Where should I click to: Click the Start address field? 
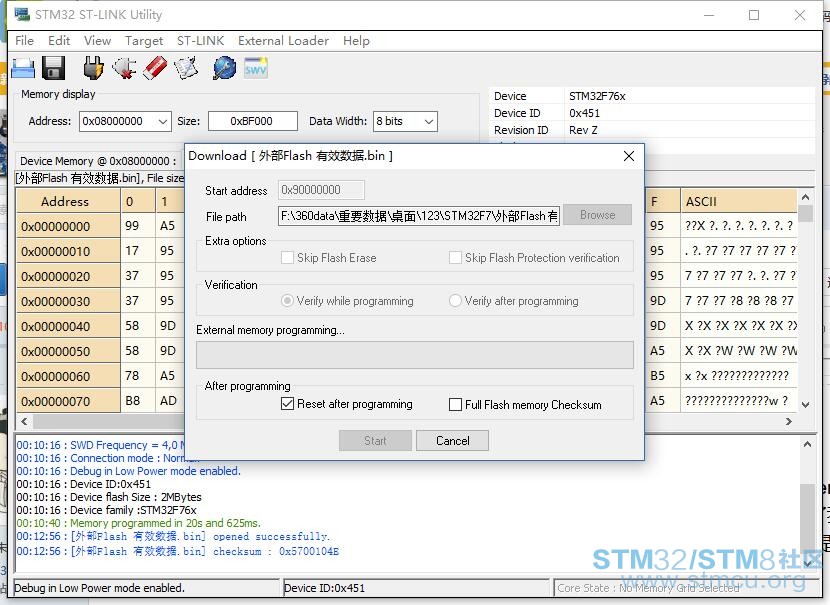[x=321, y=189]
